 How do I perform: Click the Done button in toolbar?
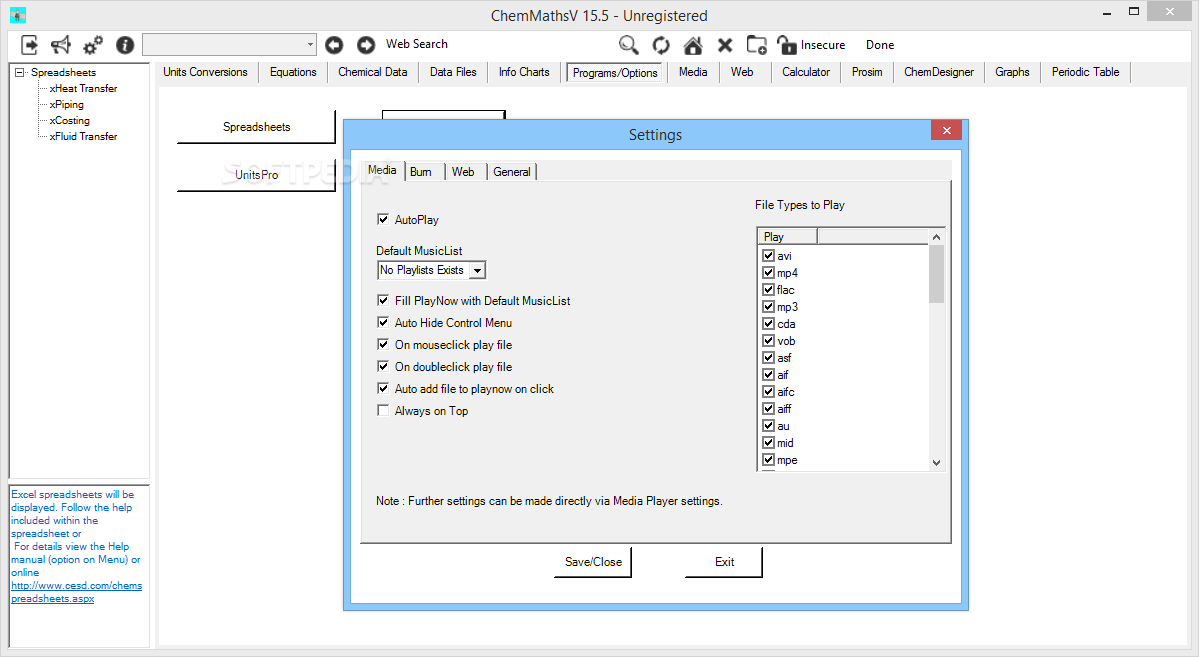[x=879, y=45]
